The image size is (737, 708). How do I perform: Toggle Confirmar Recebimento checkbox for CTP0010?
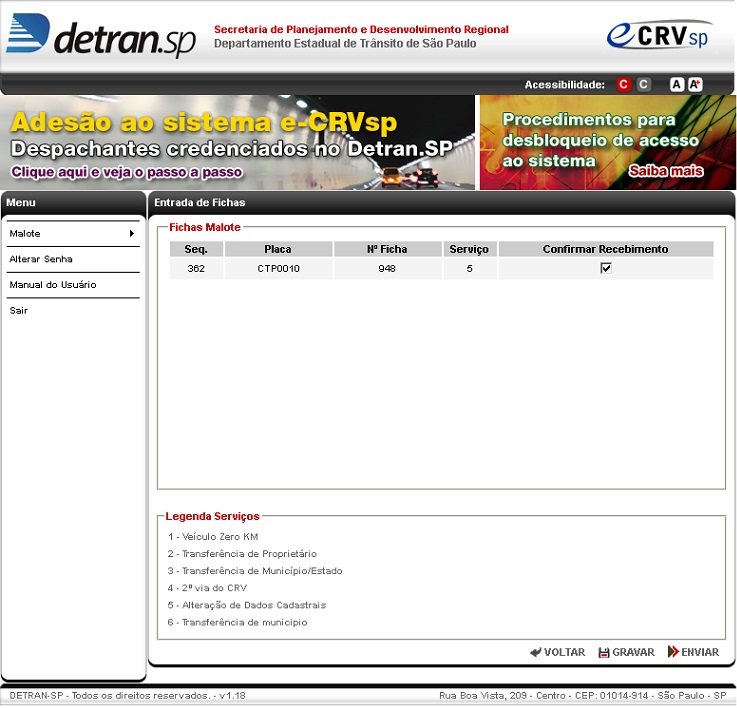606,268
